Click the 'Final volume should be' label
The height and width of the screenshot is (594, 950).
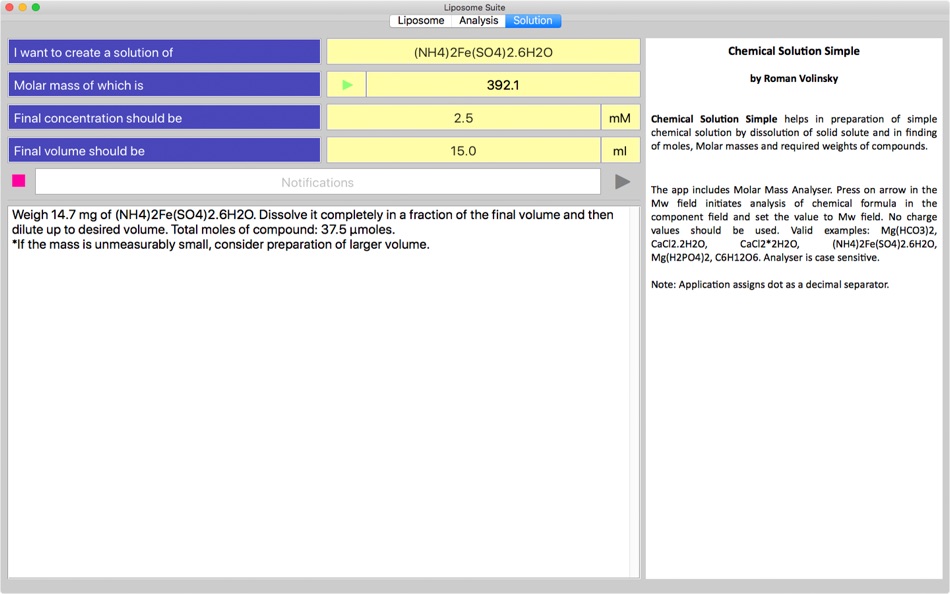pos(164,150)
